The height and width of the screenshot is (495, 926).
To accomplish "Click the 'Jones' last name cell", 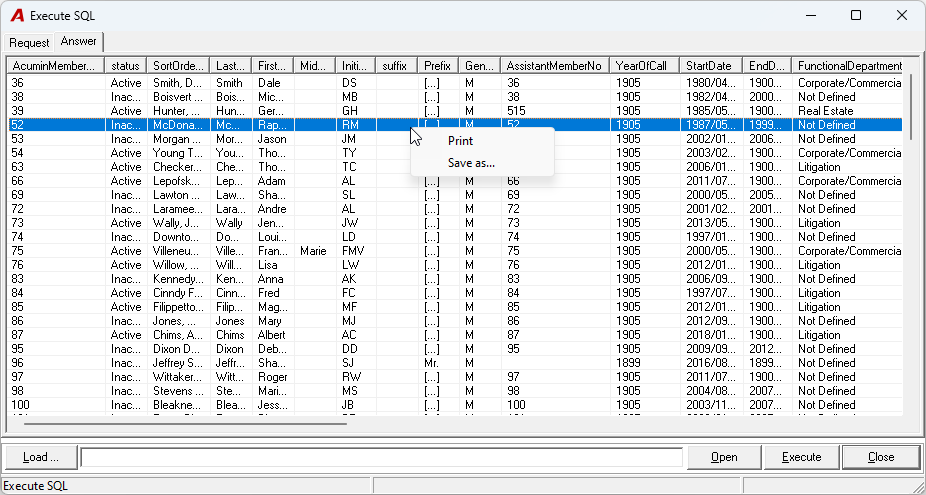I will 231,321.
